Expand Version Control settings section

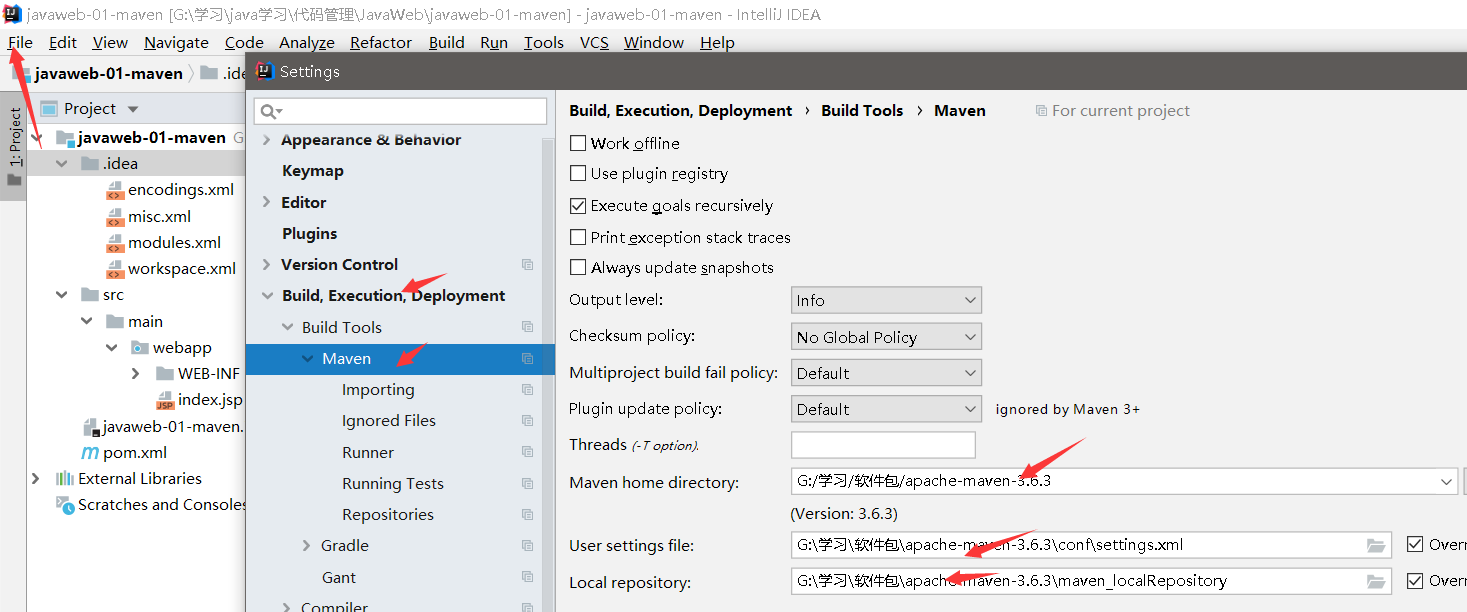266,264
